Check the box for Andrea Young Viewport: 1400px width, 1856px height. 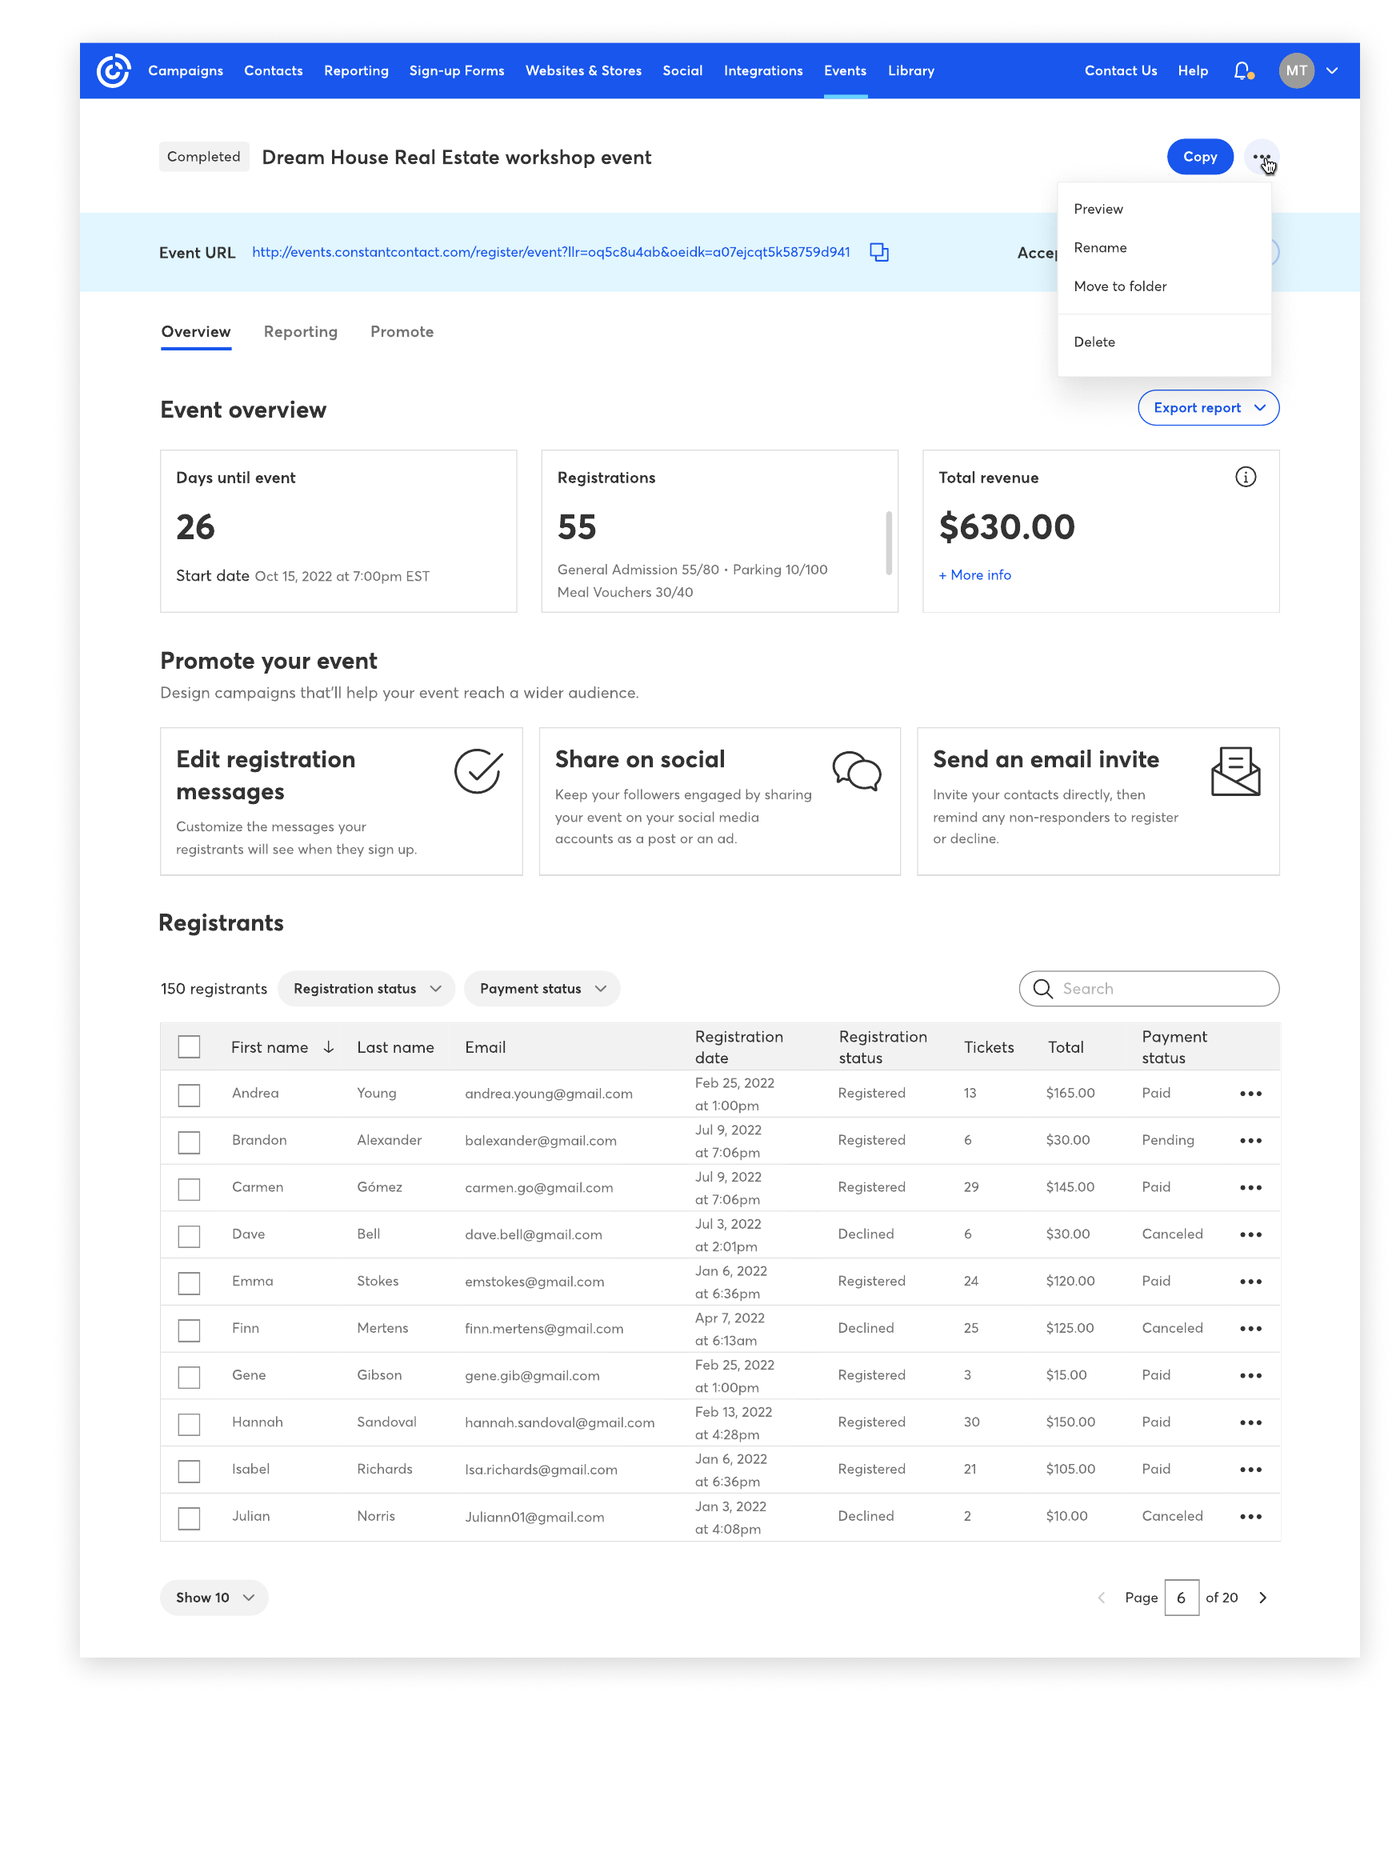coord(189,1095)
